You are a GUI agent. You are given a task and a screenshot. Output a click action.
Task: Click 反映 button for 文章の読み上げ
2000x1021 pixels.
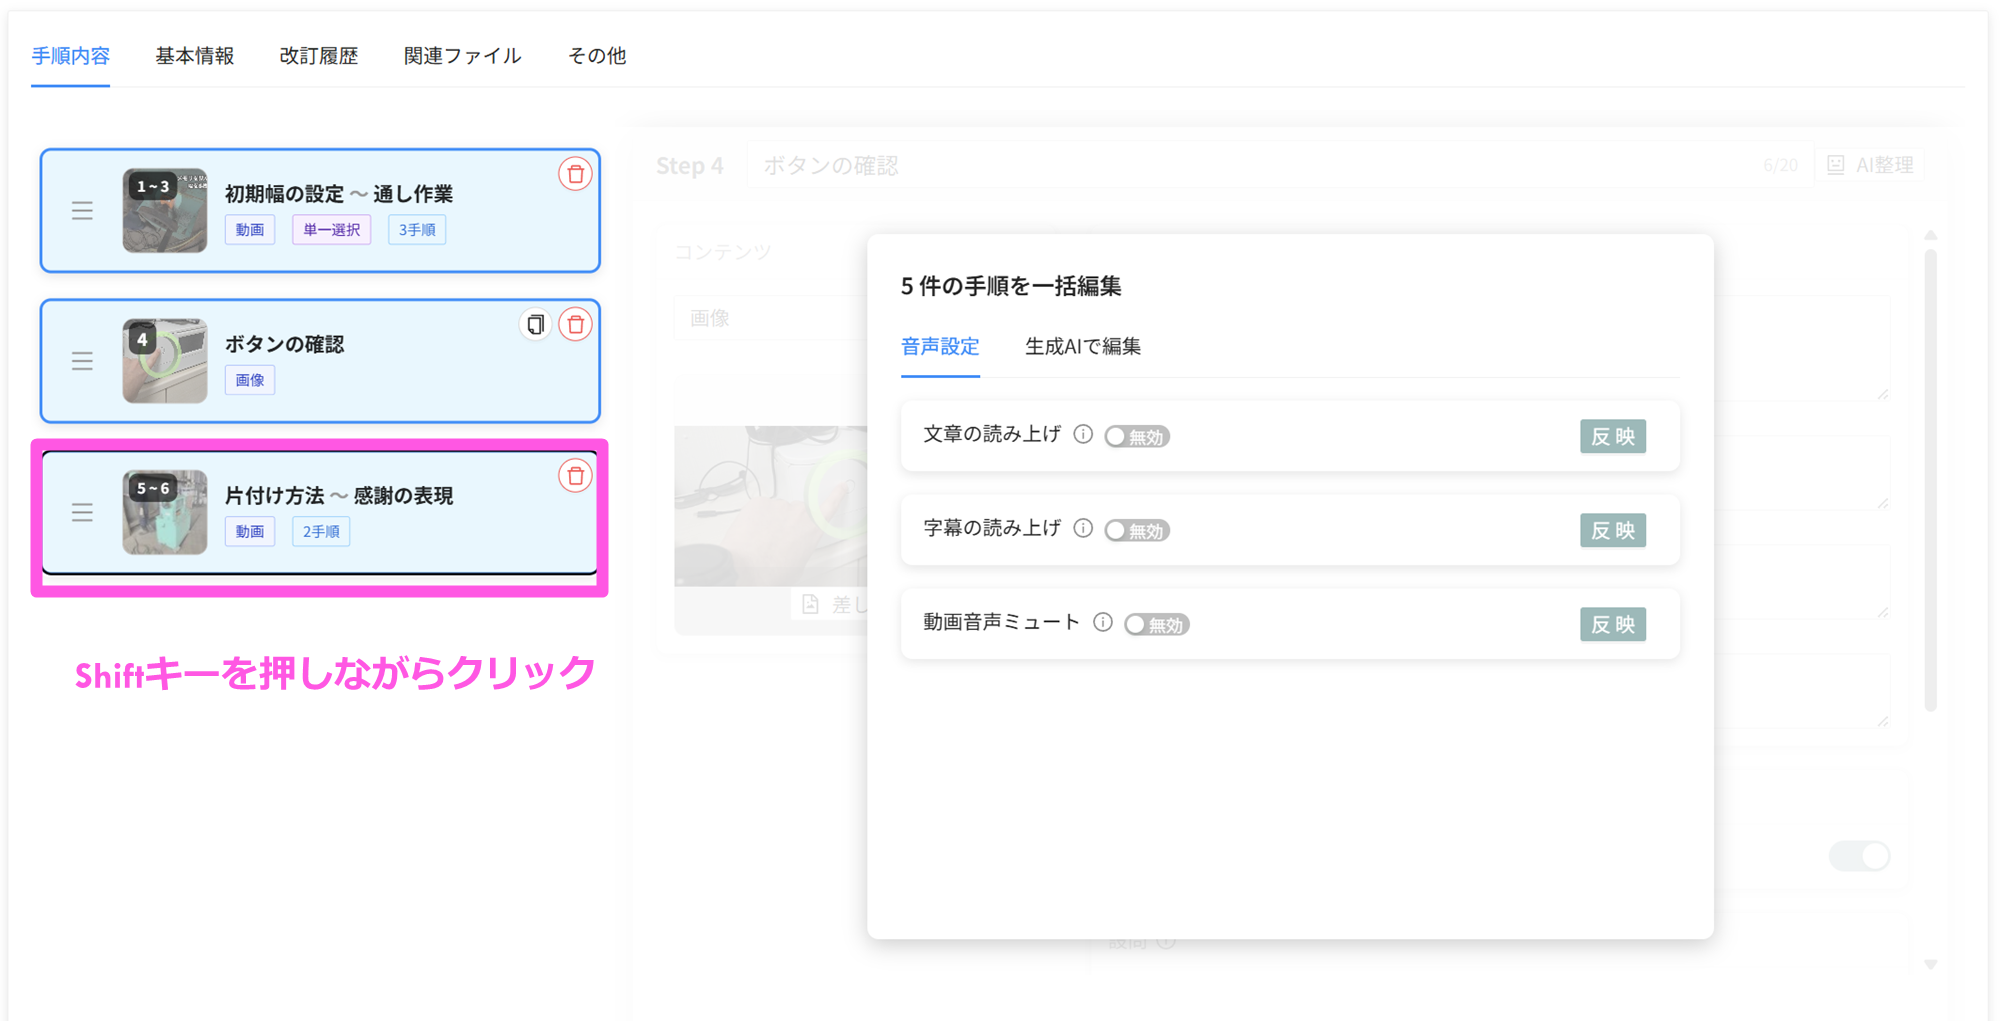click(x=1612, y=437)
